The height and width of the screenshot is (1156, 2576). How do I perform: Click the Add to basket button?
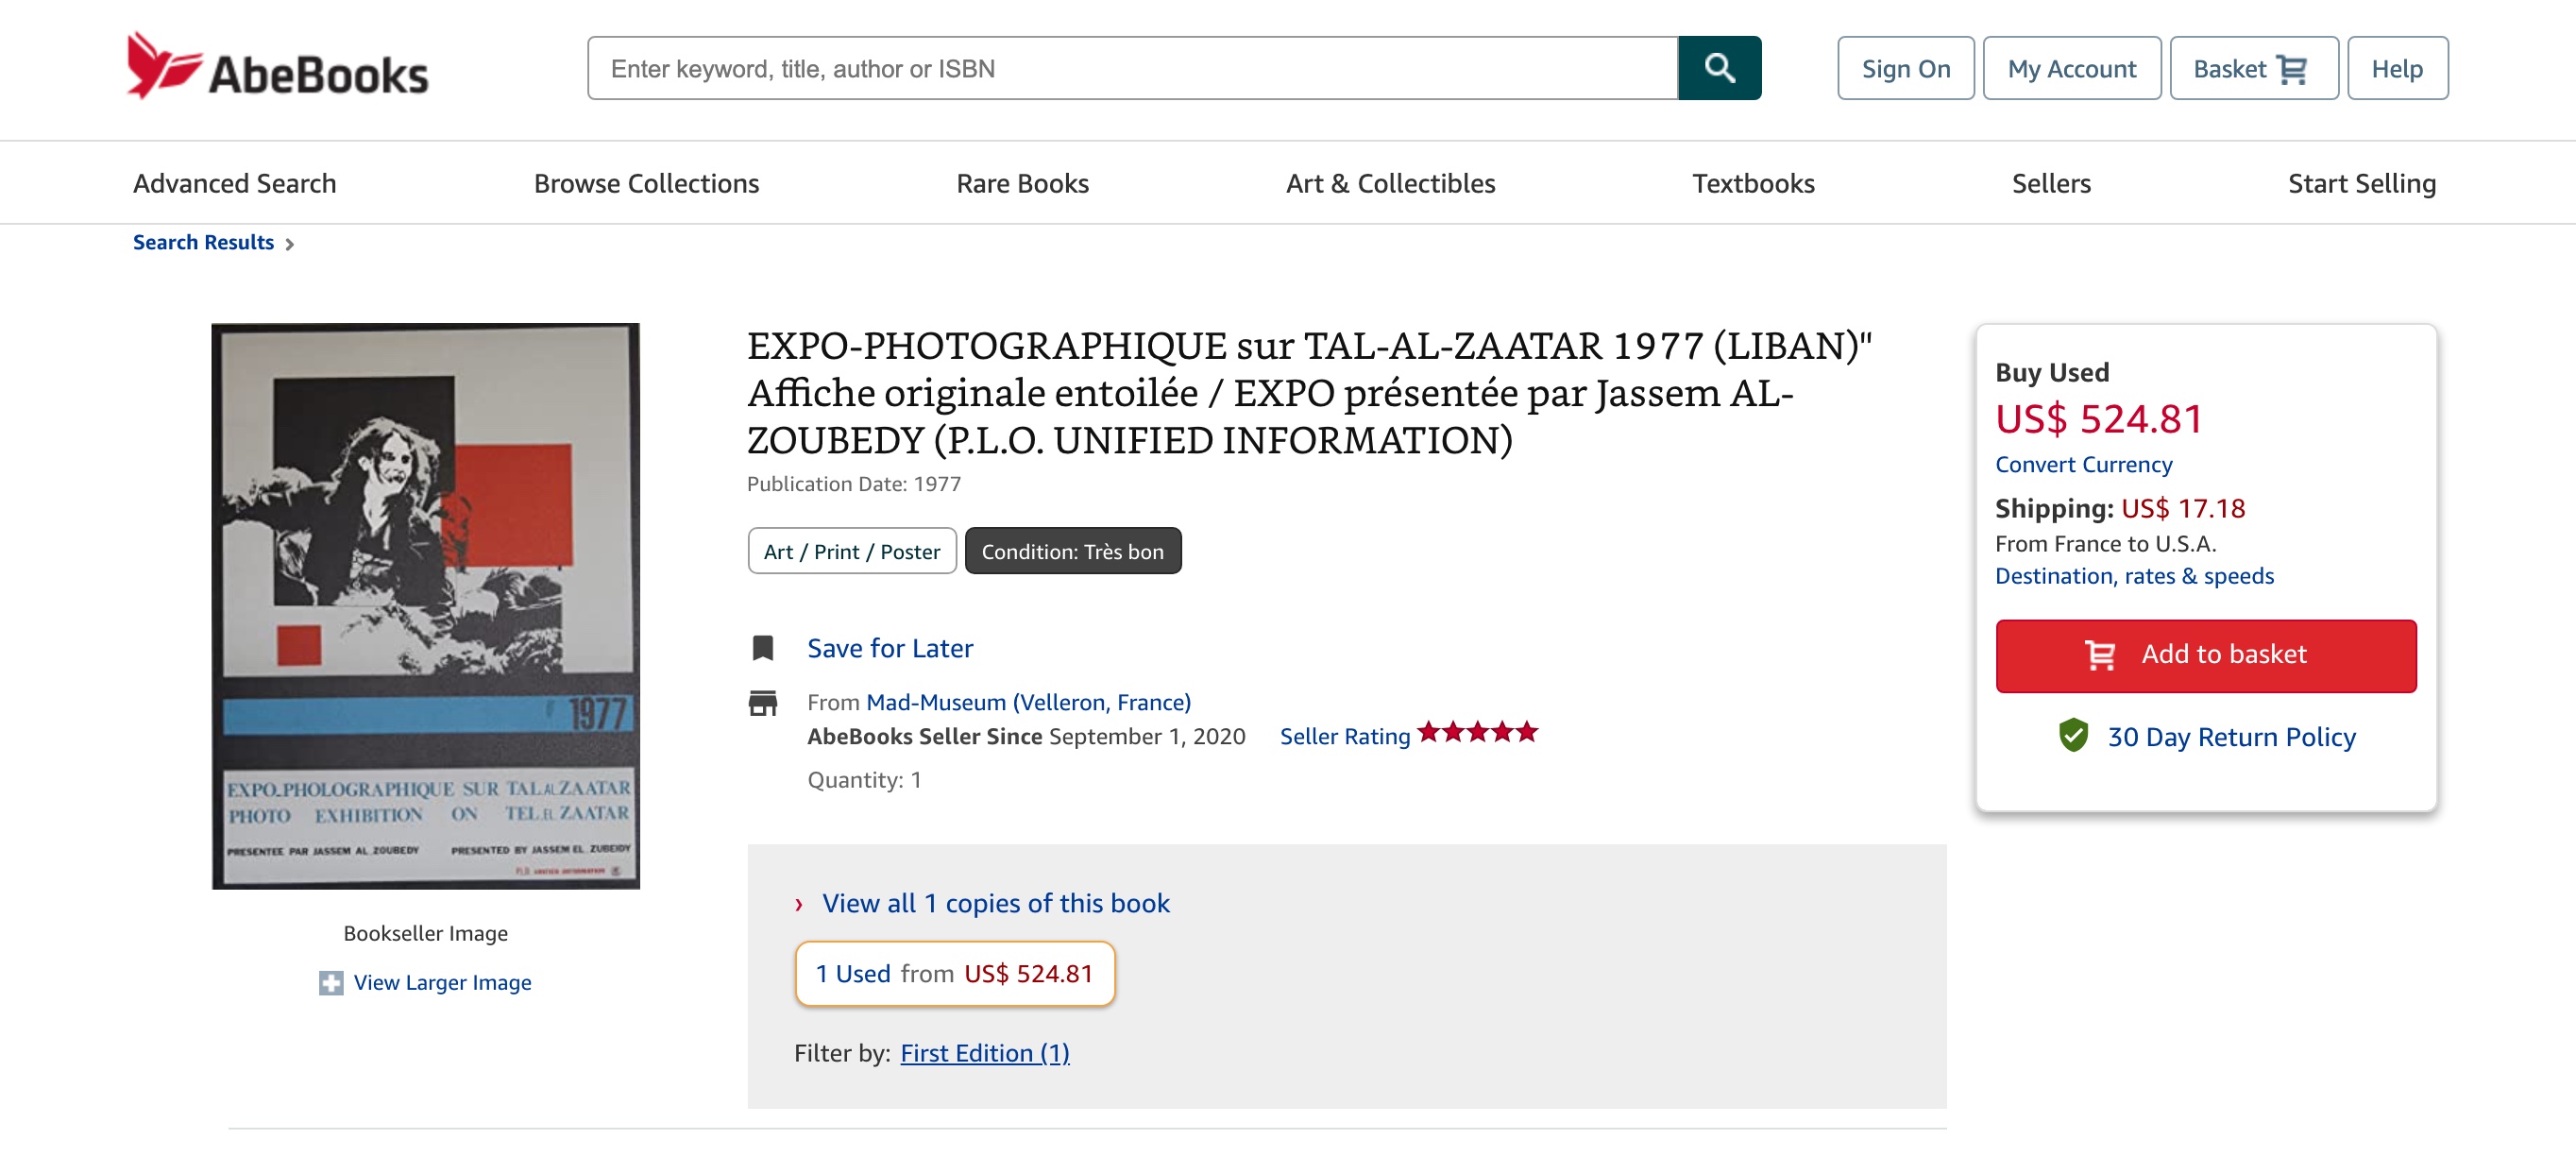pos(2205,655)
